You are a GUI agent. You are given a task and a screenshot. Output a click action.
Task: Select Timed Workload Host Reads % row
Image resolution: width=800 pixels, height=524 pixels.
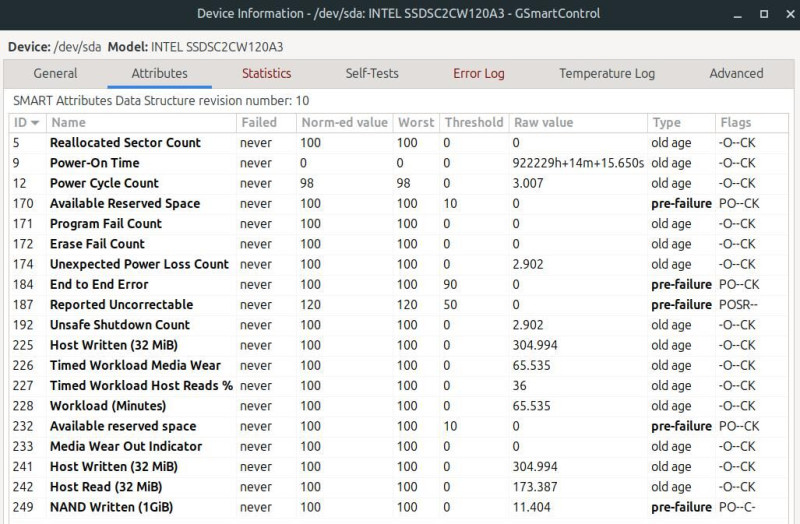tap(399, 386)
